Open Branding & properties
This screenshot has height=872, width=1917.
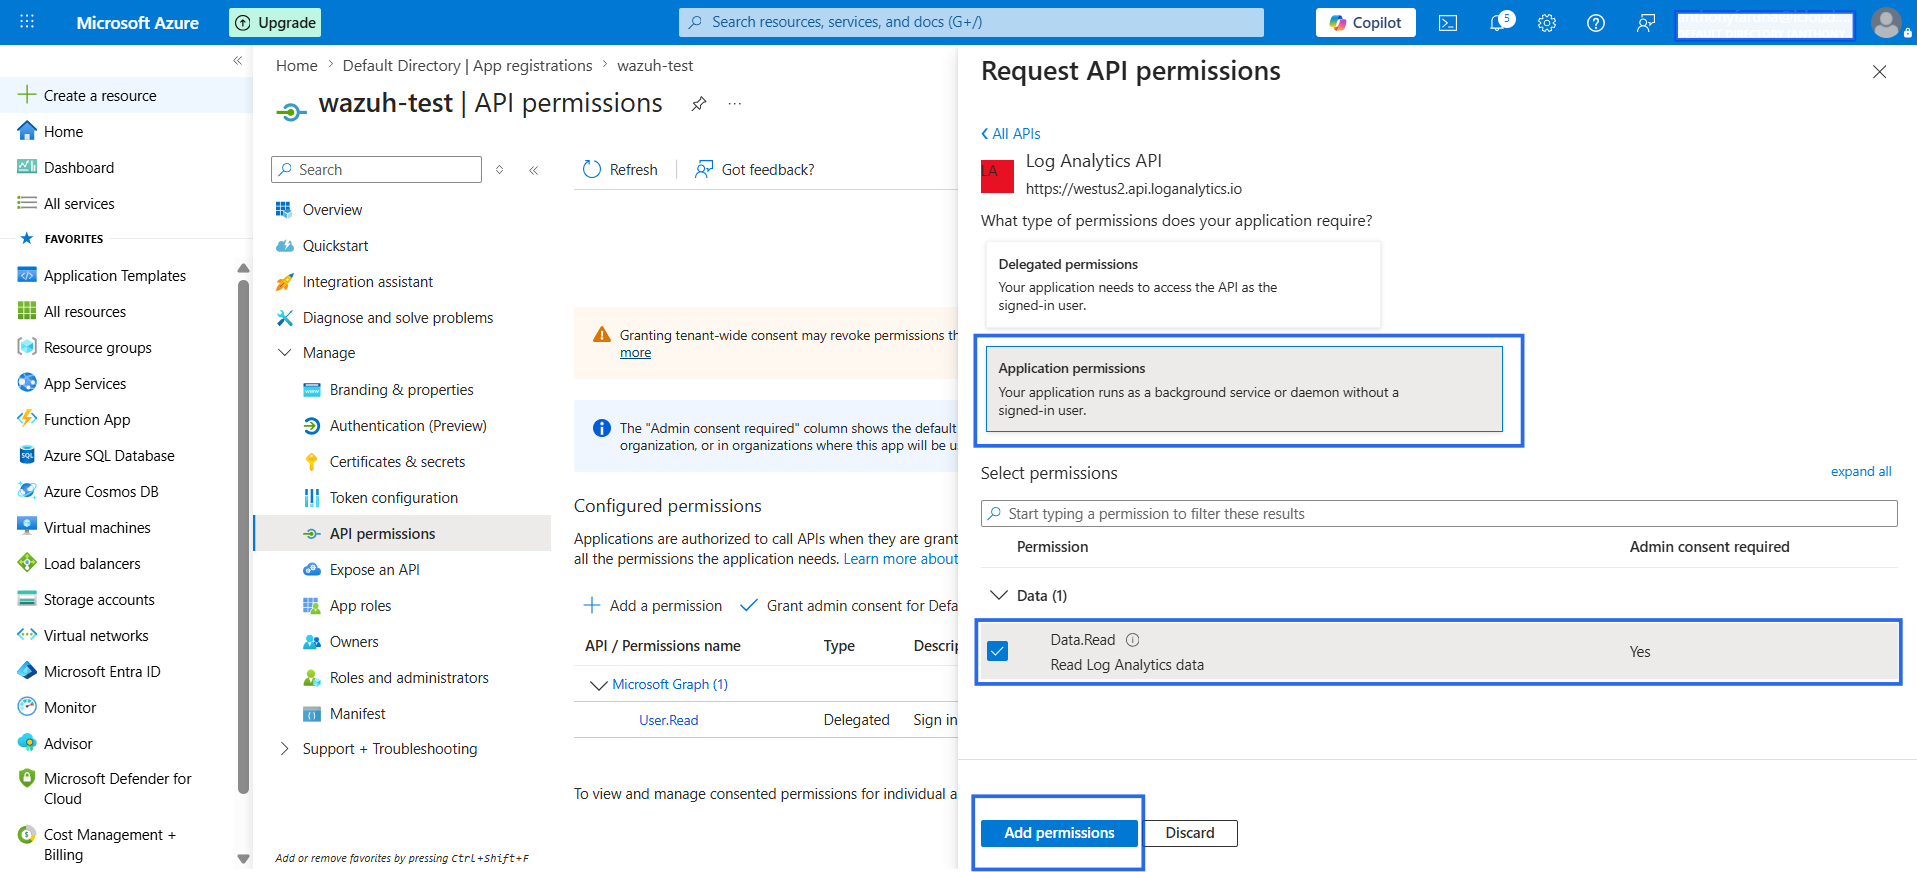point(402,390)
